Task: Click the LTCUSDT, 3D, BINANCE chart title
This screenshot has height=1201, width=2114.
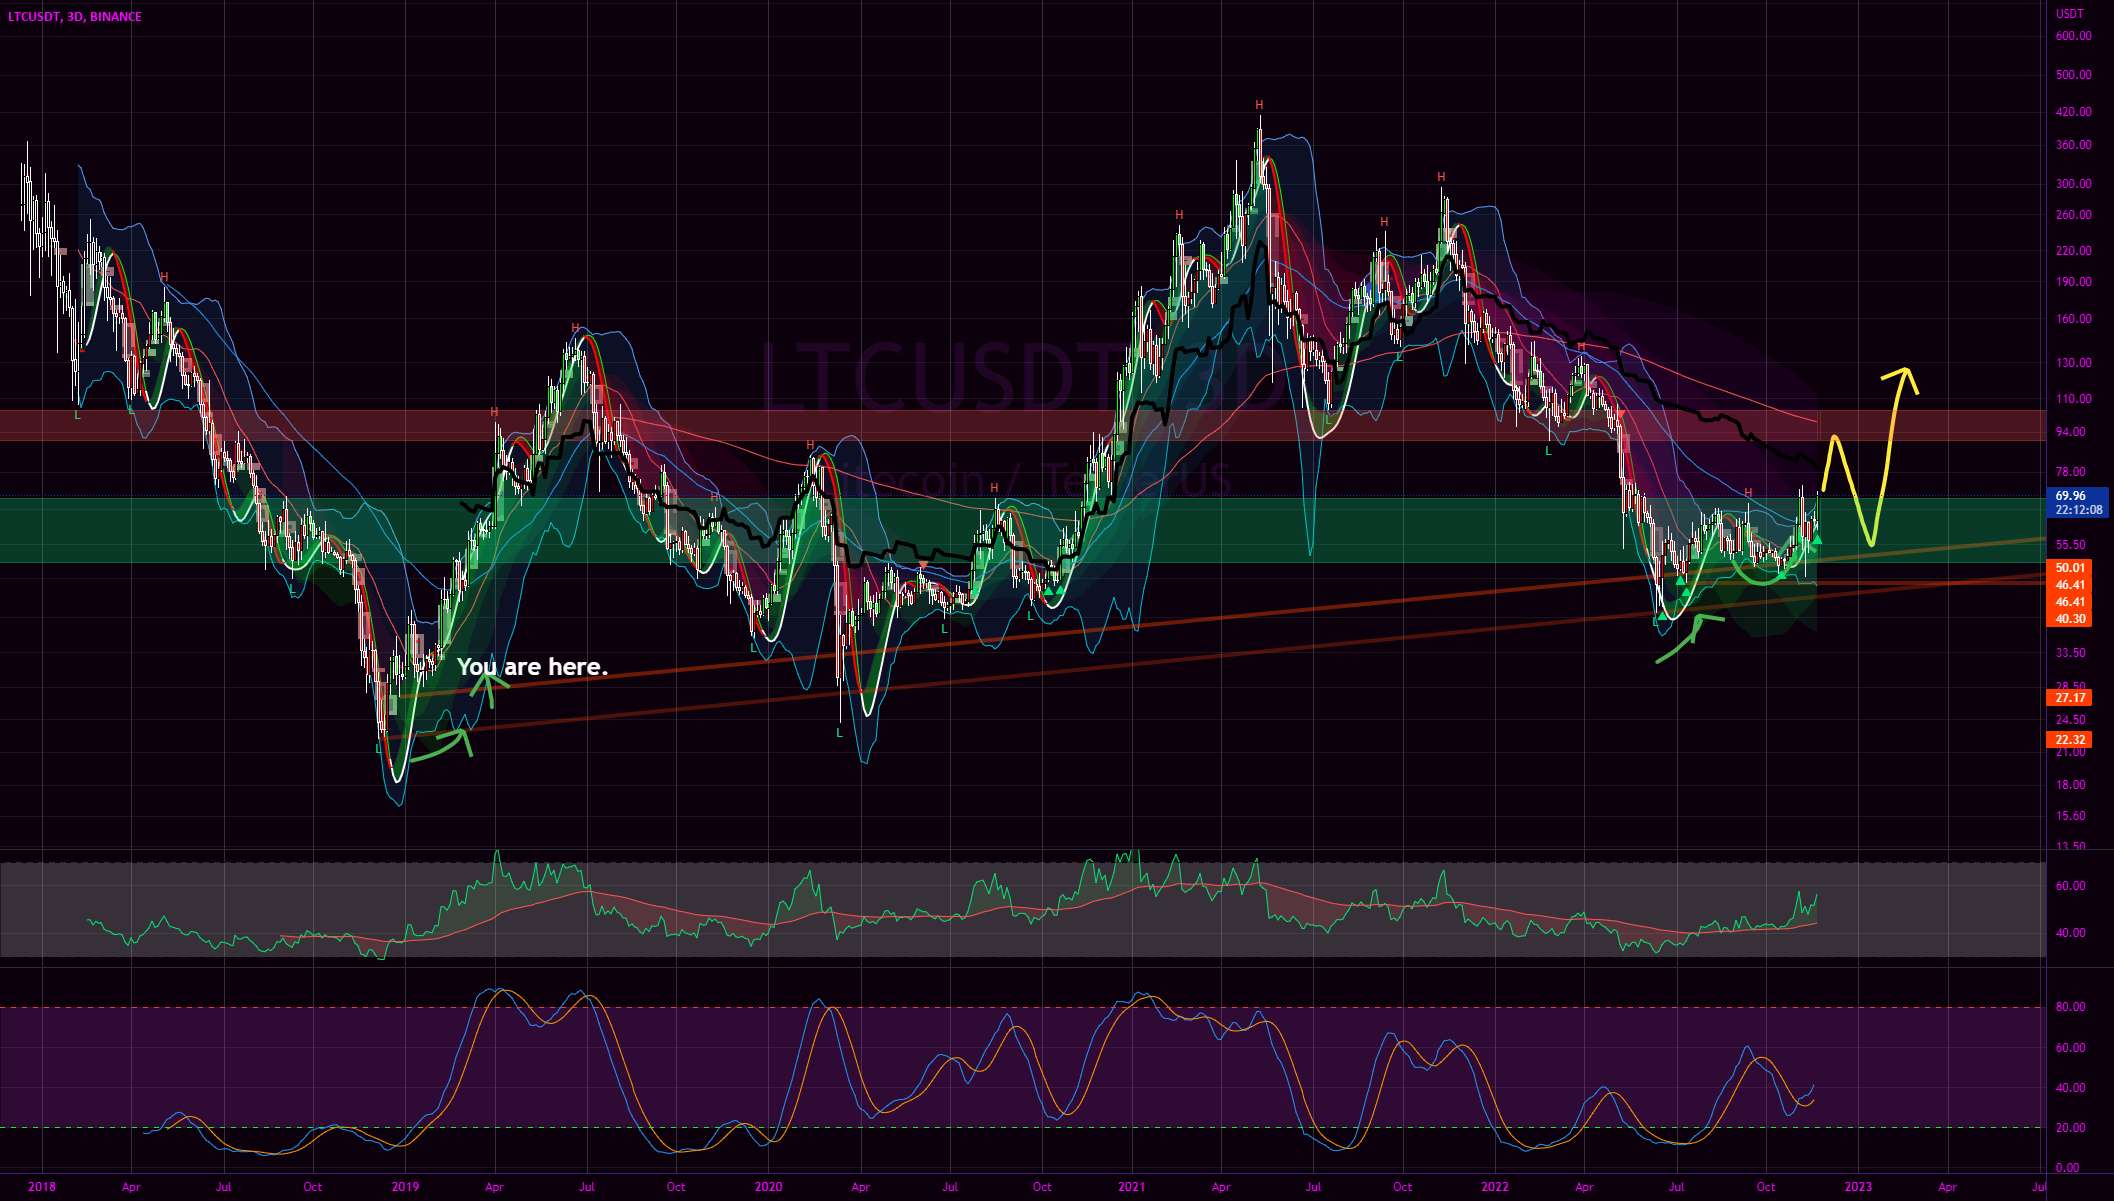Action: click(x=75, y=16)
